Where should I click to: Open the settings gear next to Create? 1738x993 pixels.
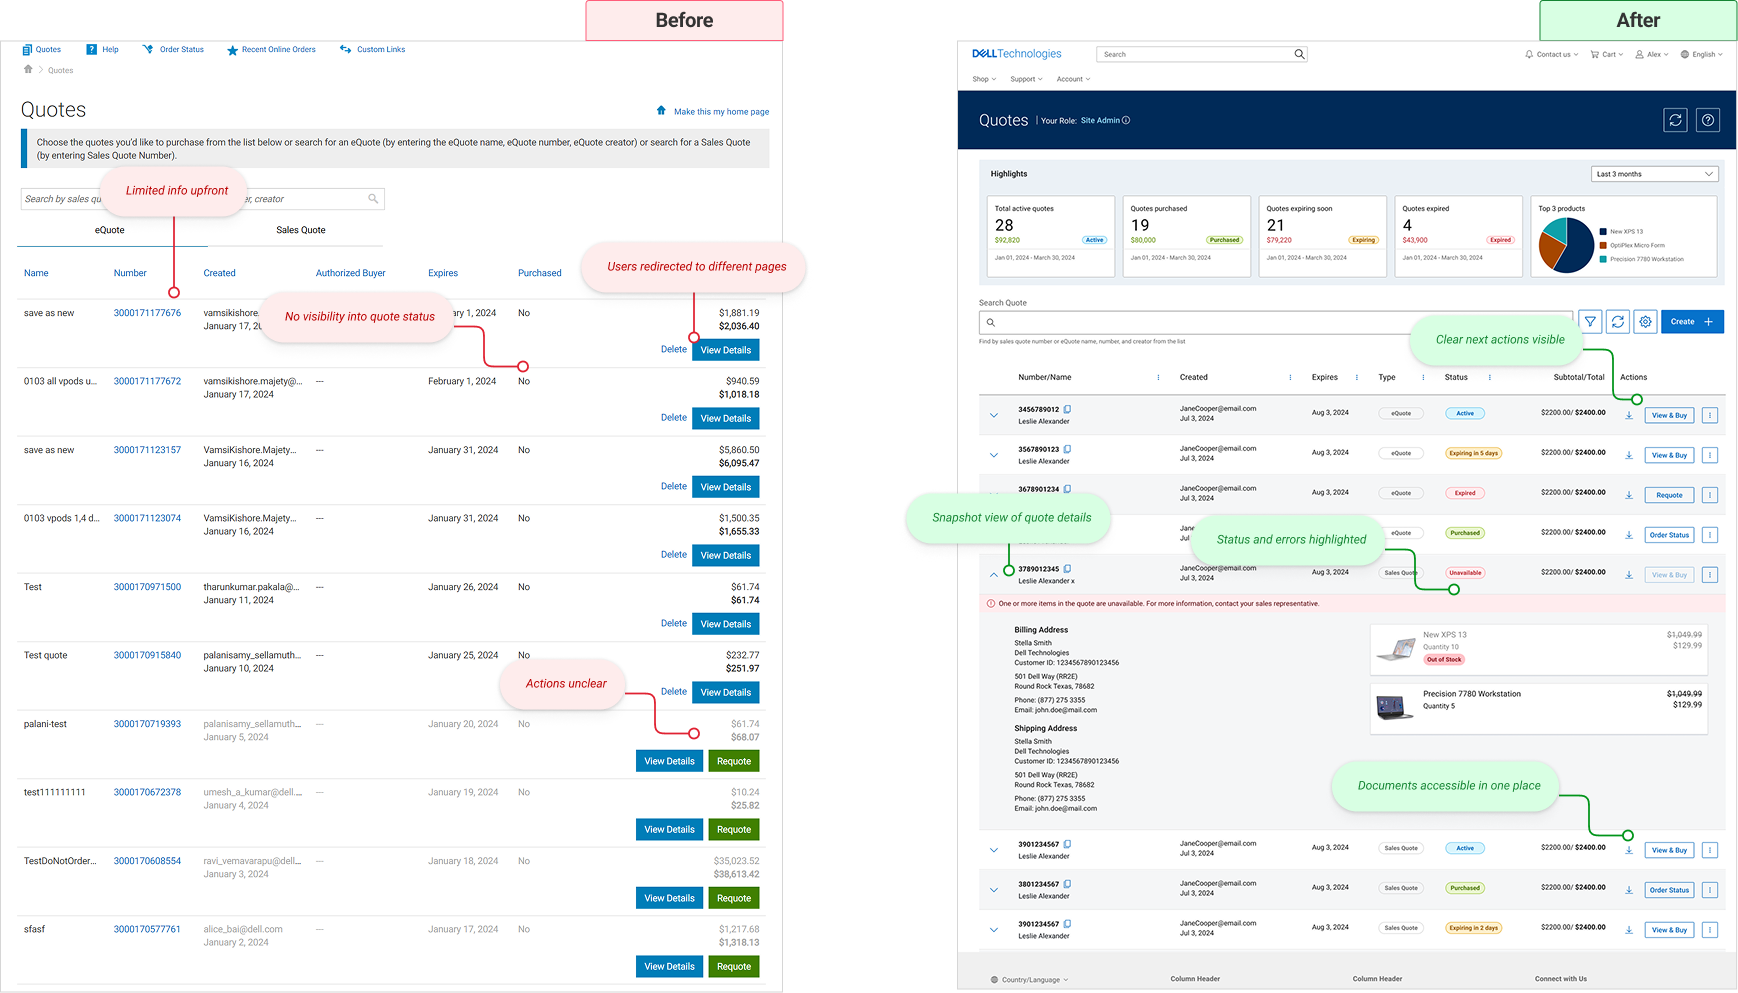tap(1645, 322)
